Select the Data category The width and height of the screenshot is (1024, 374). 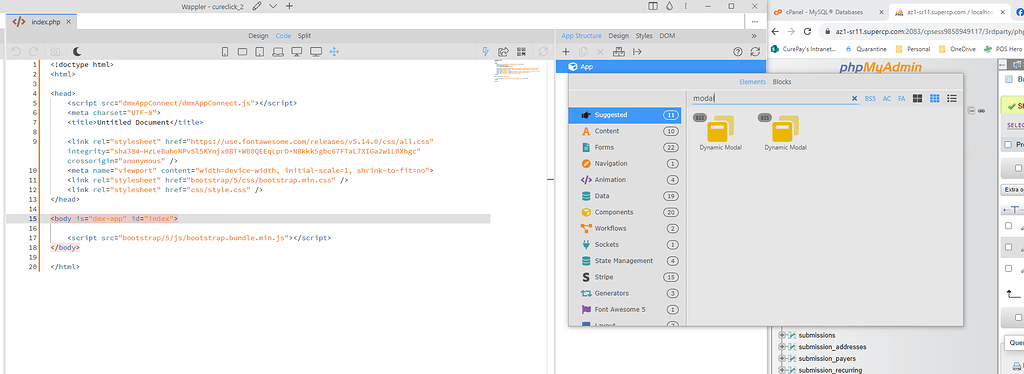click(x=624, y=196)
